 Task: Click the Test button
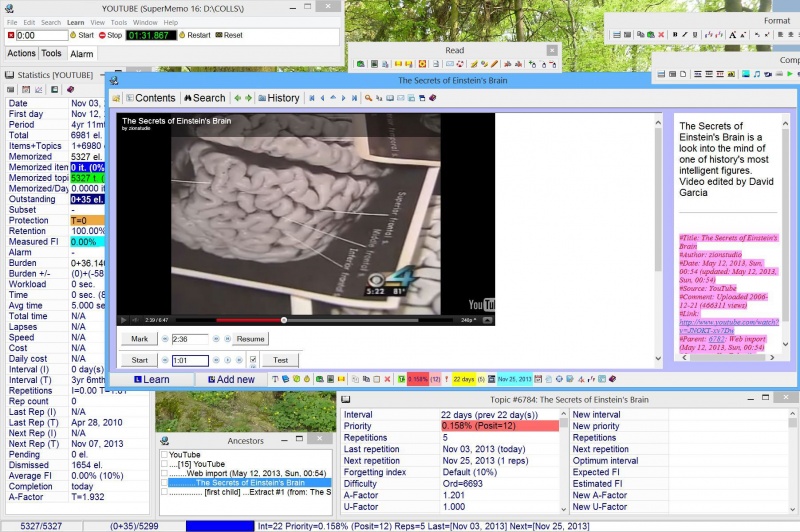click(281, 360)
